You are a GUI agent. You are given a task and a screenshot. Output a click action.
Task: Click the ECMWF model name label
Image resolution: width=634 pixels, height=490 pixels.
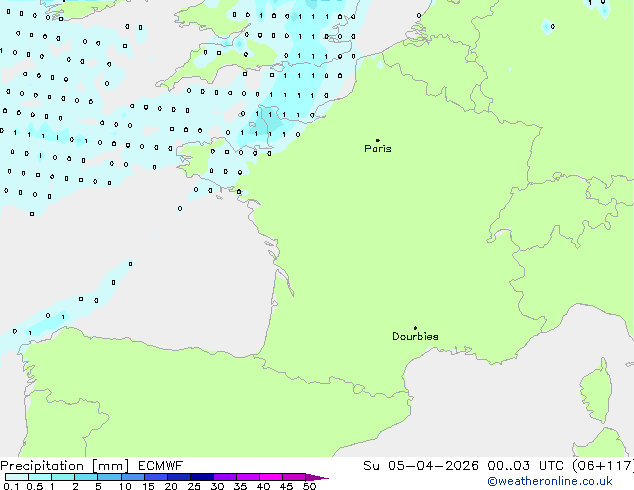pyautogui.click(x=161, y=466)
